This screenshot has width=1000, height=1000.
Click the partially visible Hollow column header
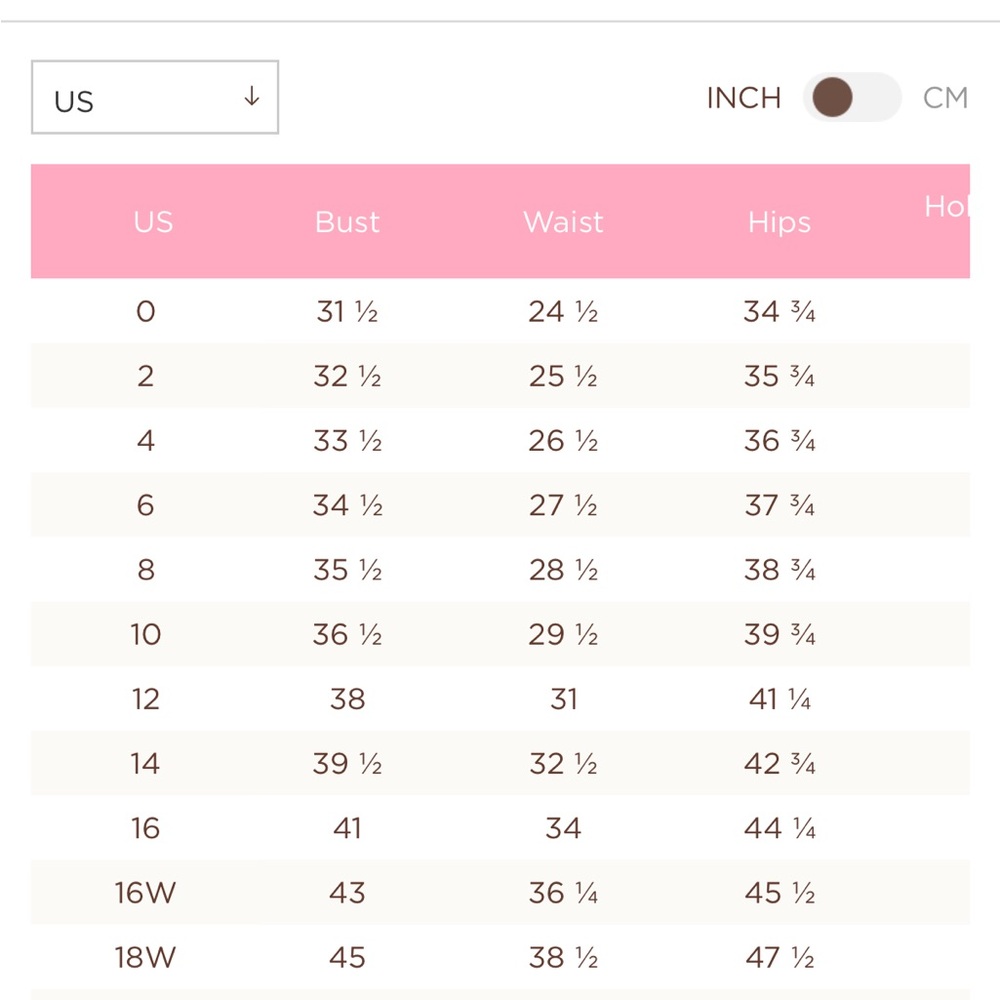click(947, 207)
